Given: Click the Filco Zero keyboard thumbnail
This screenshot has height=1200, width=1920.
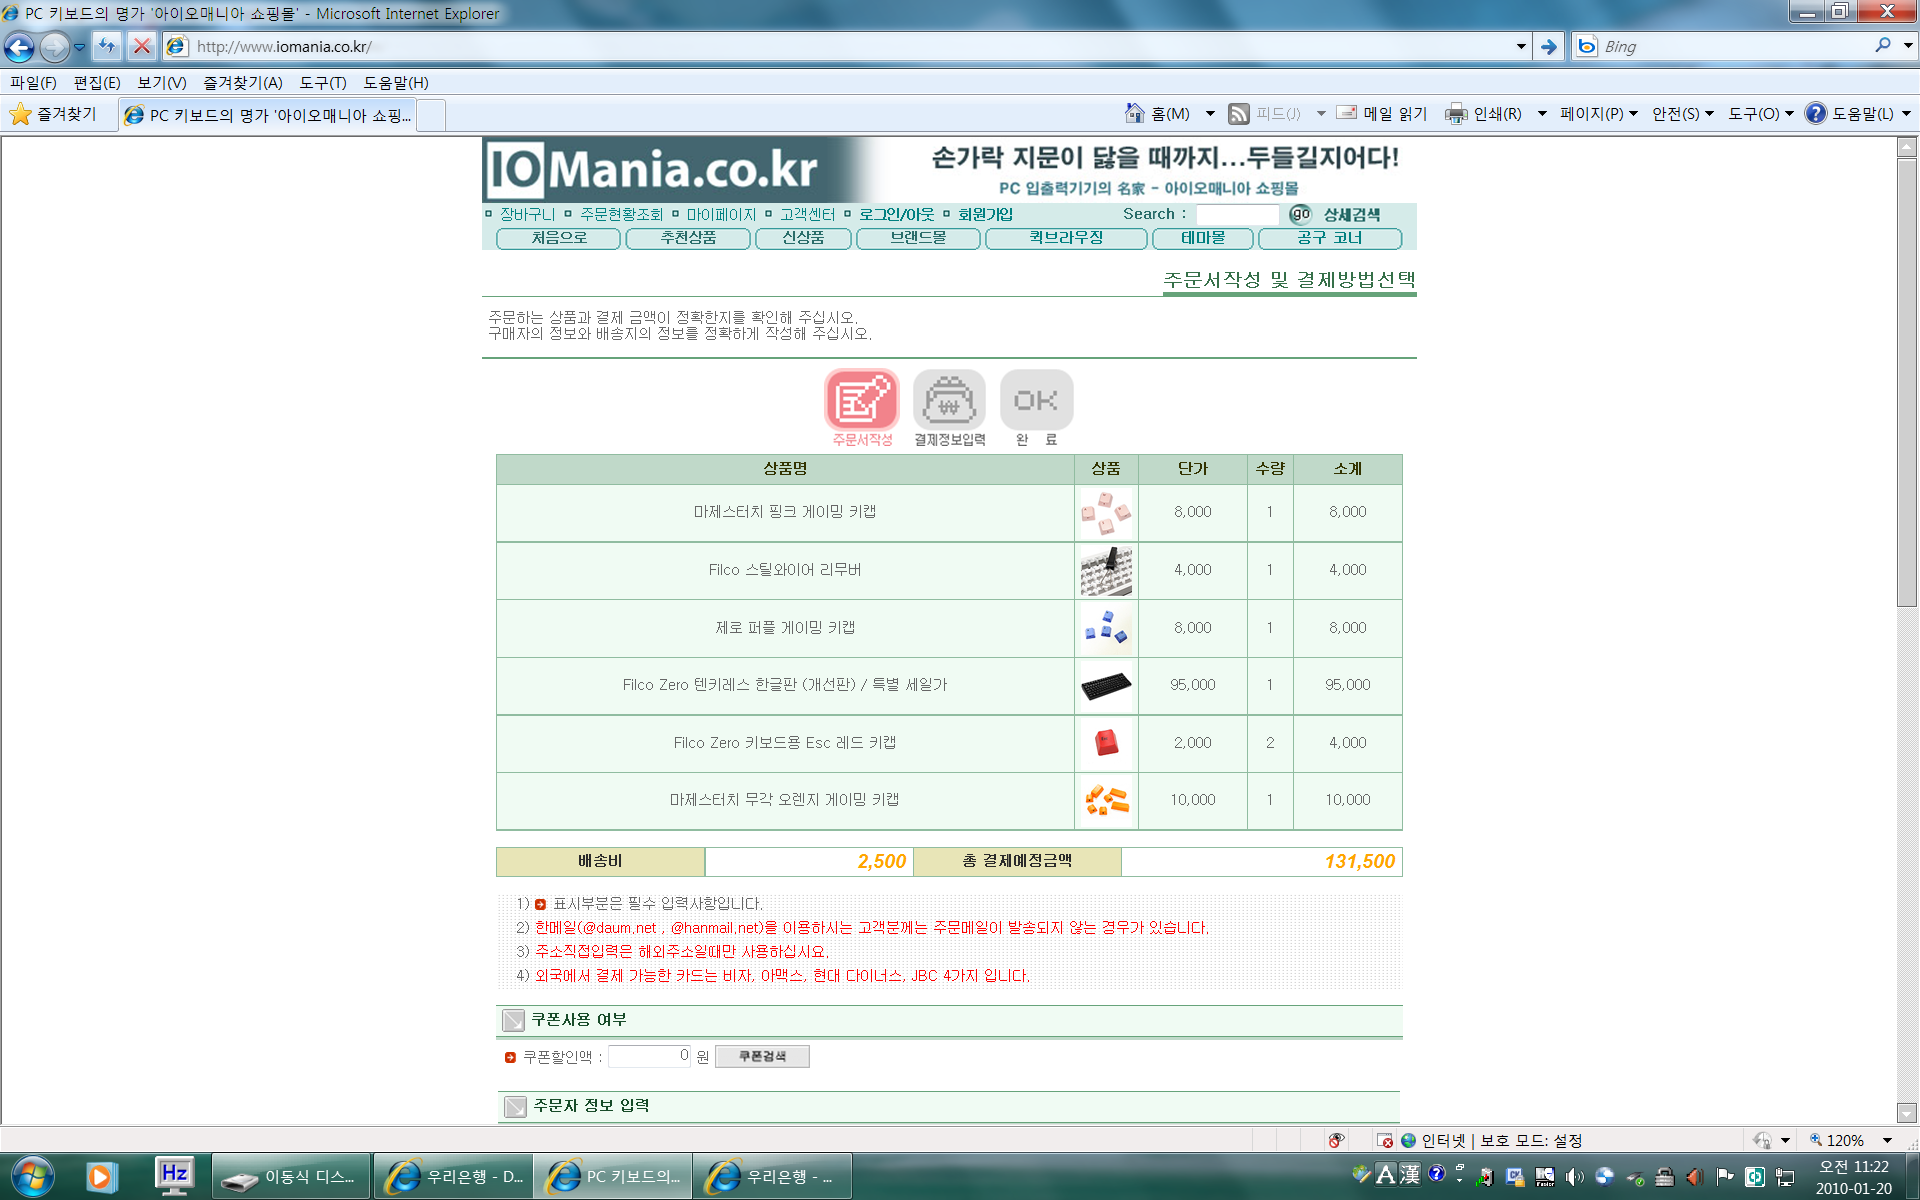Looking at the screenshot, I should (x=1106, y=686).
